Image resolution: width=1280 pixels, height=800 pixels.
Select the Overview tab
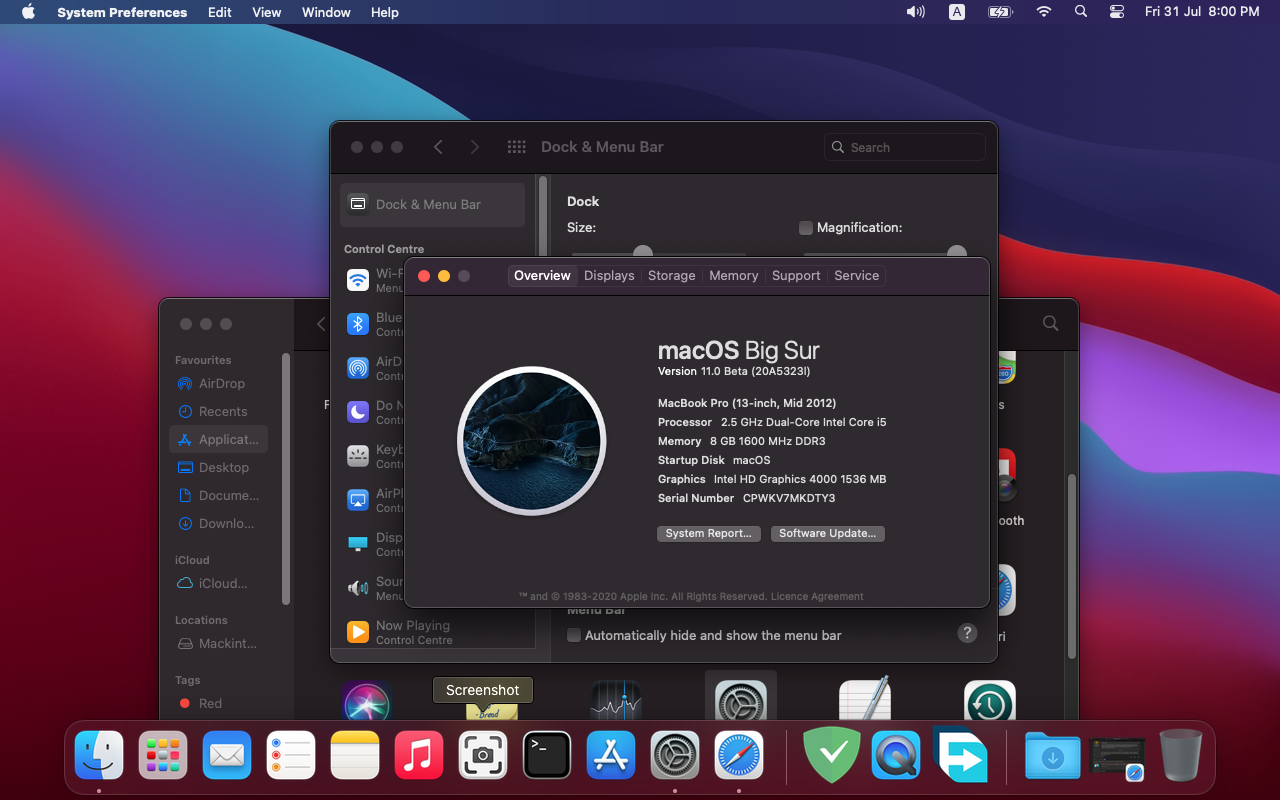pos(542,276)
